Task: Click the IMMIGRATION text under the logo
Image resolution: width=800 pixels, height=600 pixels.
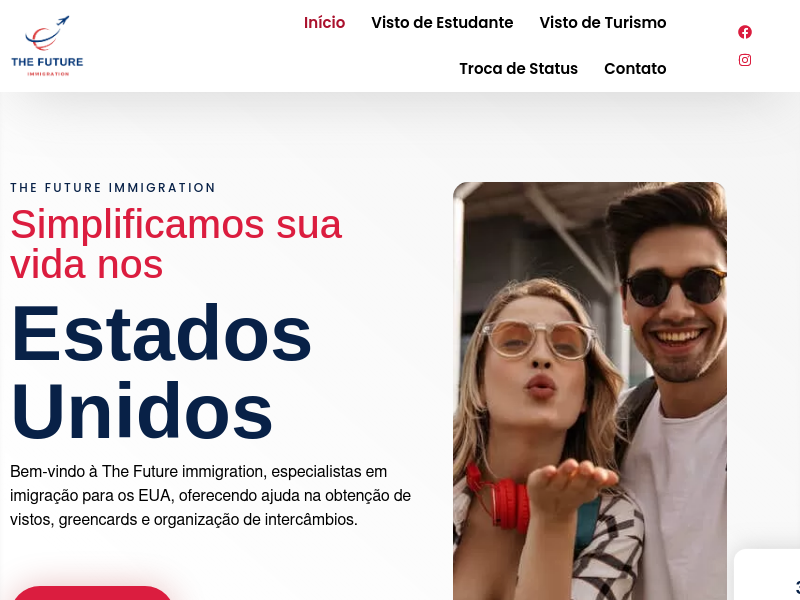Action: 48,74
